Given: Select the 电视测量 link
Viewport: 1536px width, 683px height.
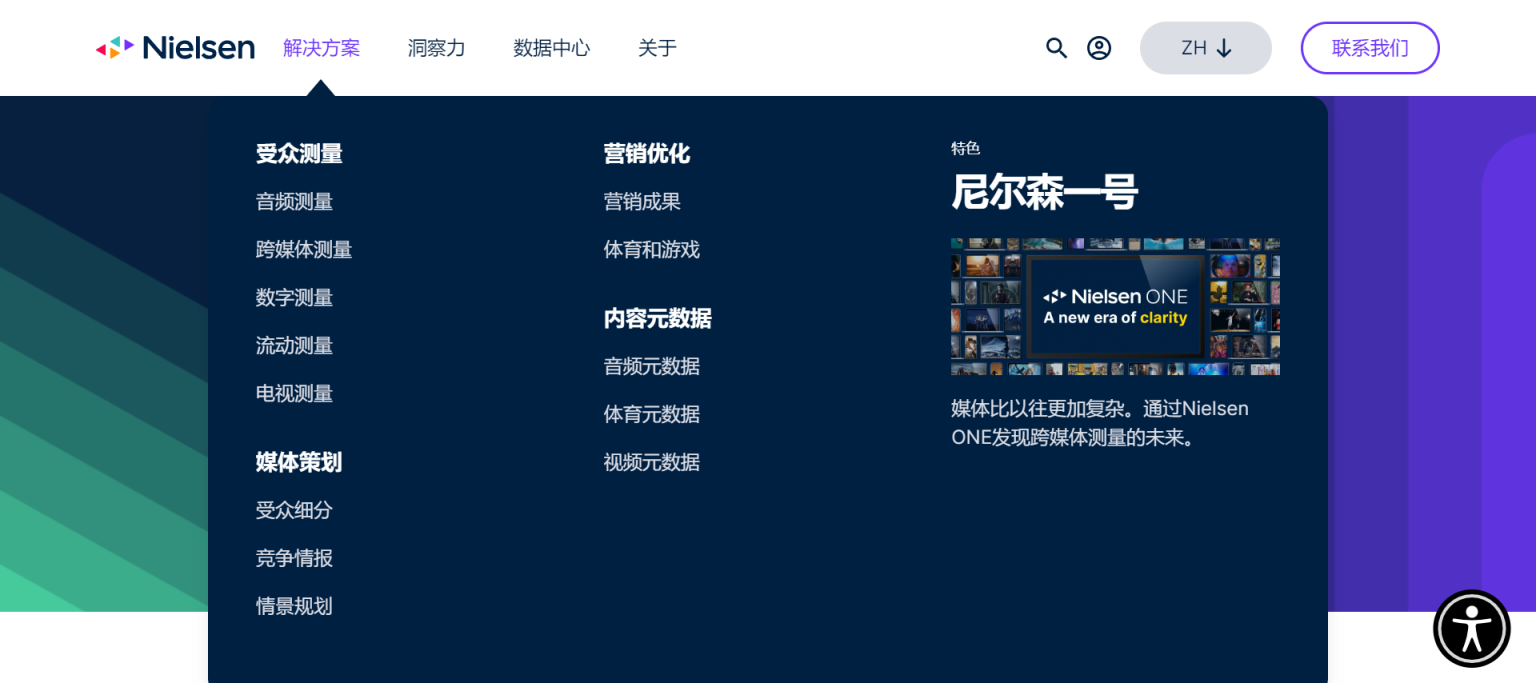Looking at the screenshot, I should click(294, 394).
